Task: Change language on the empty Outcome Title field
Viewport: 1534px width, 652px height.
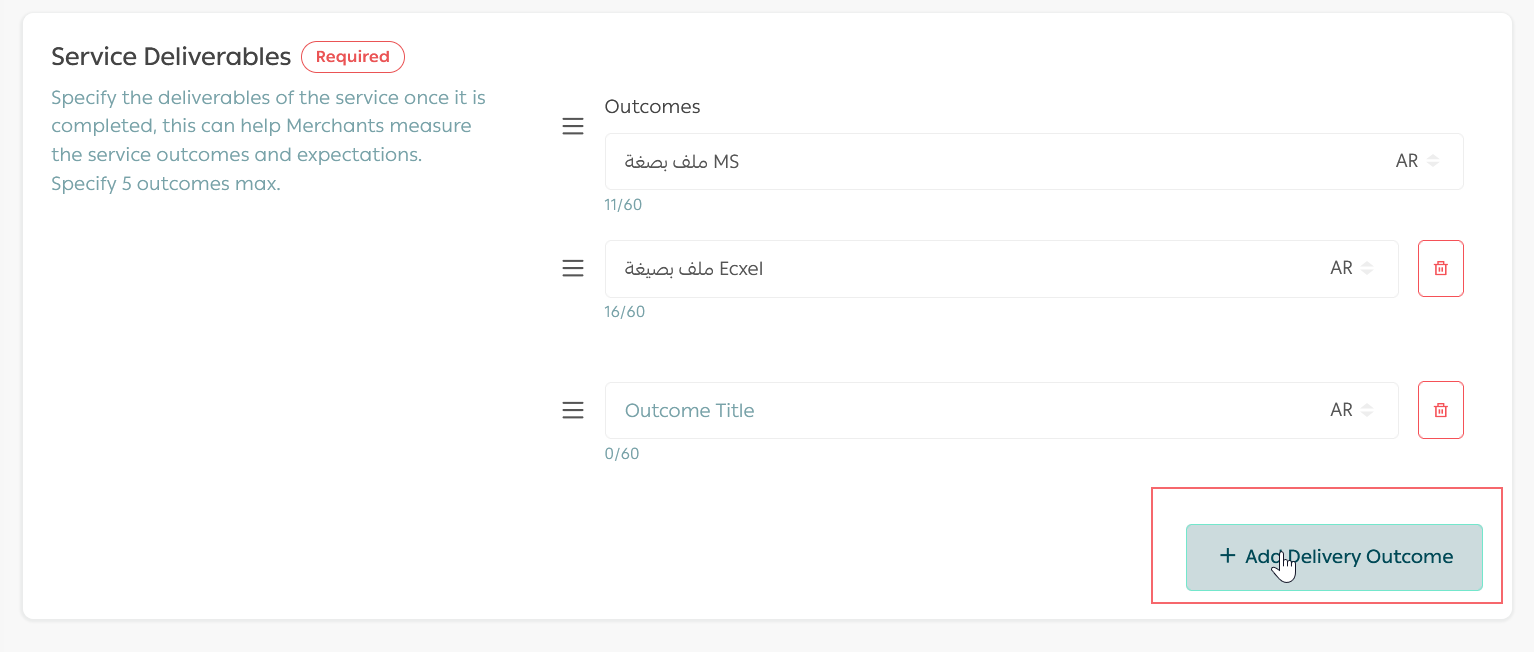Action: tap(1351, 410)
